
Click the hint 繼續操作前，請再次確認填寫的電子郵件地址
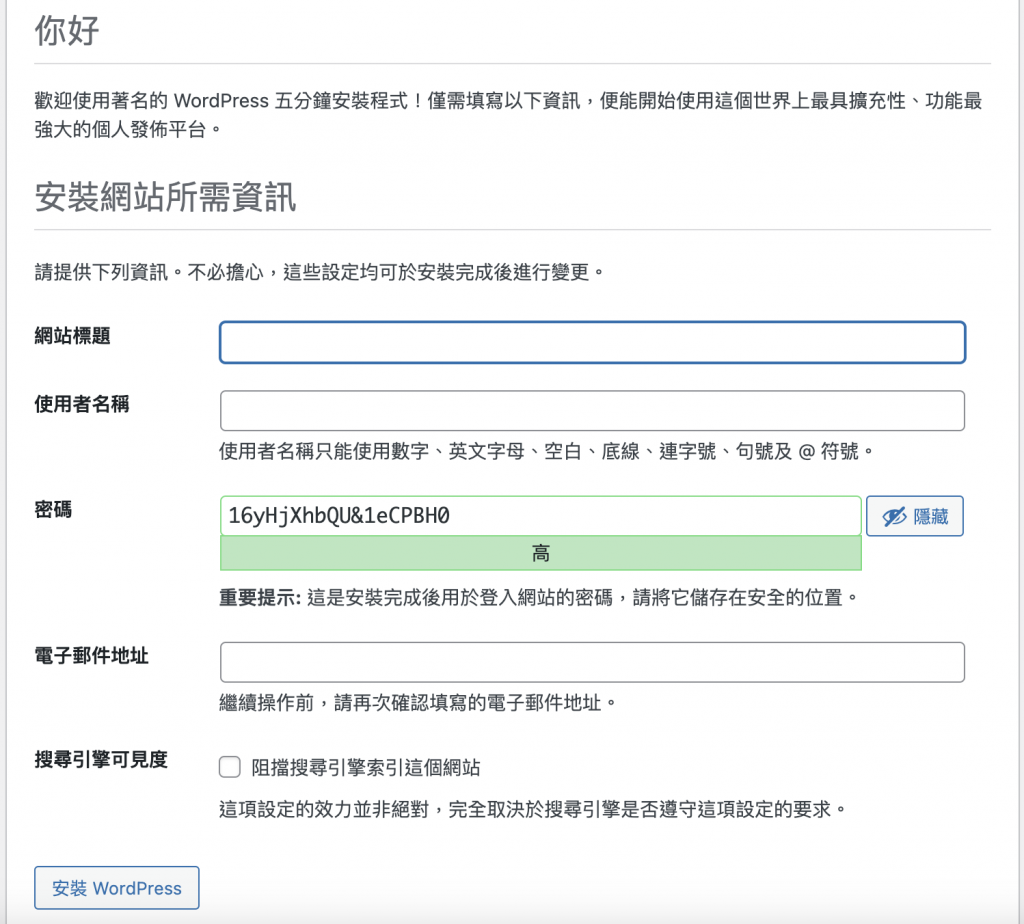coord(418,703)
